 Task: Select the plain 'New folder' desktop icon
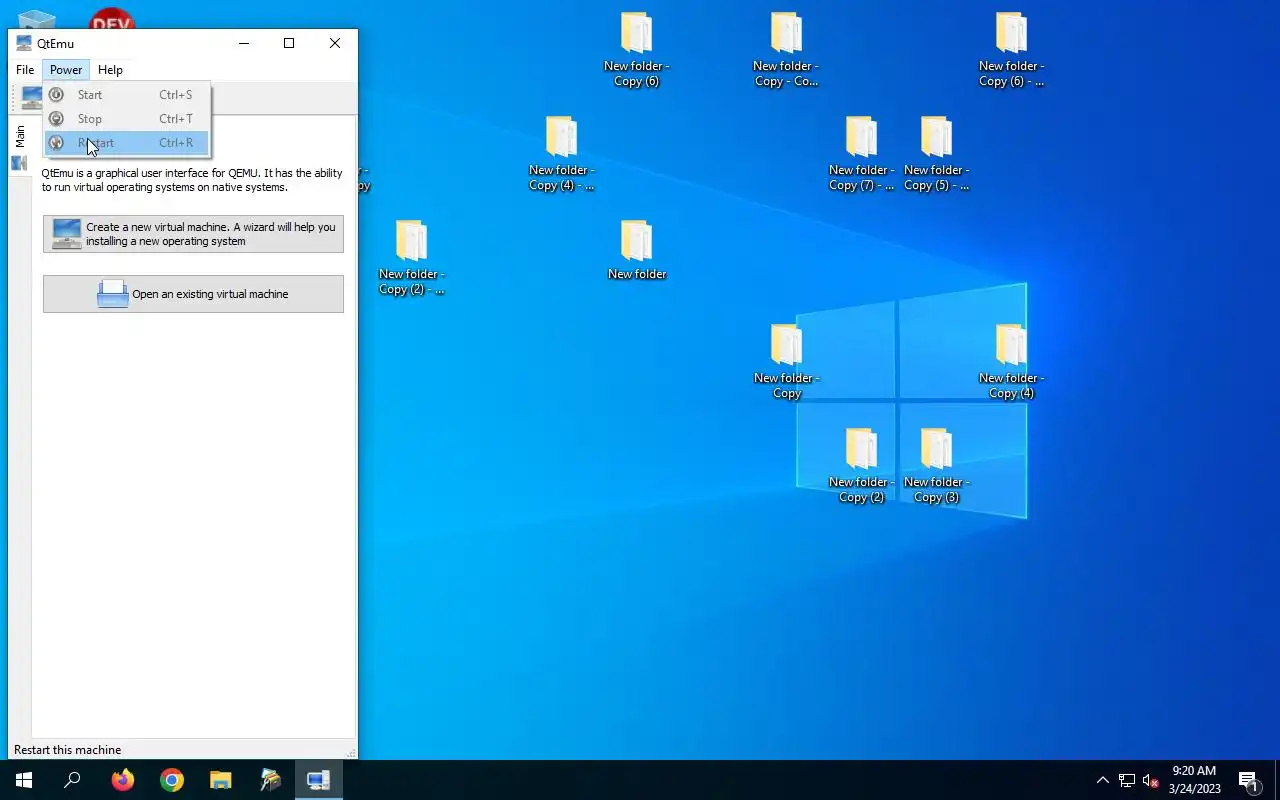click(x=636, y=250)
